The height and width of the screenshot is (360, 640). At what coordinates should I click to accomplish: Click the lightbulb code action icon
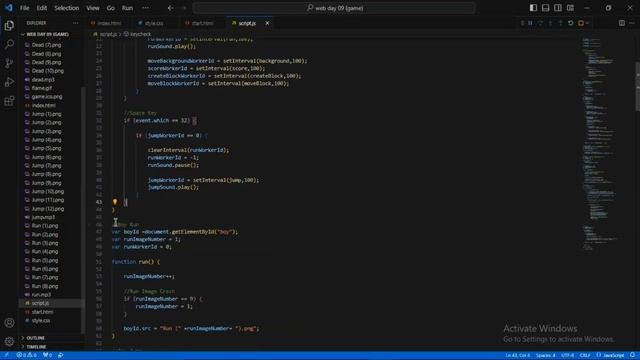(115, 202)
